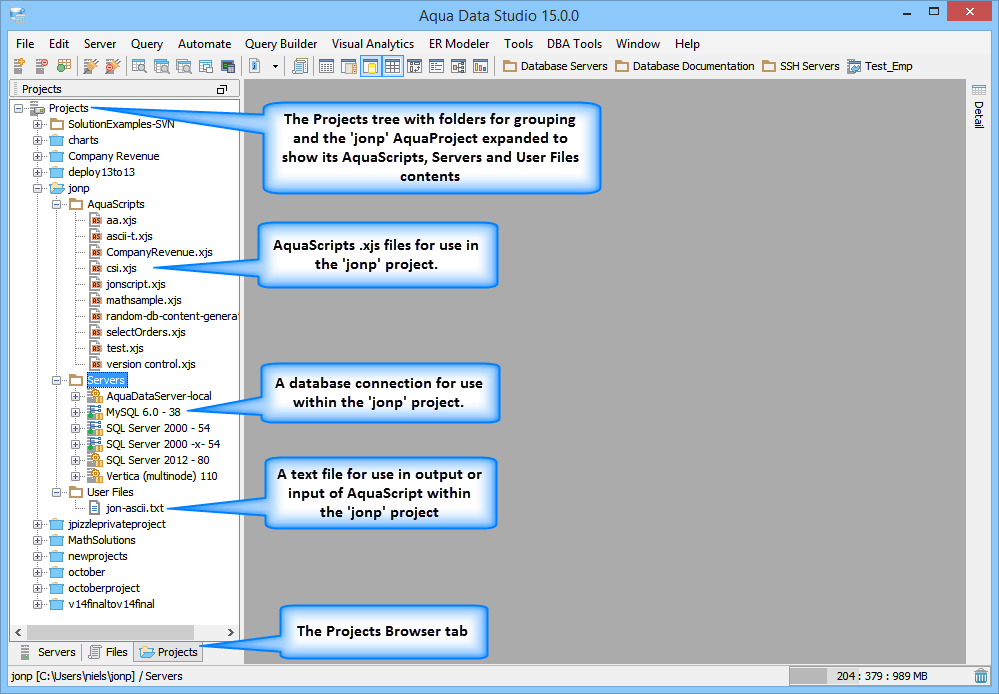Screen dimensions: 999x694
Task: Open the File menu
Action: [x=25, y=44]
